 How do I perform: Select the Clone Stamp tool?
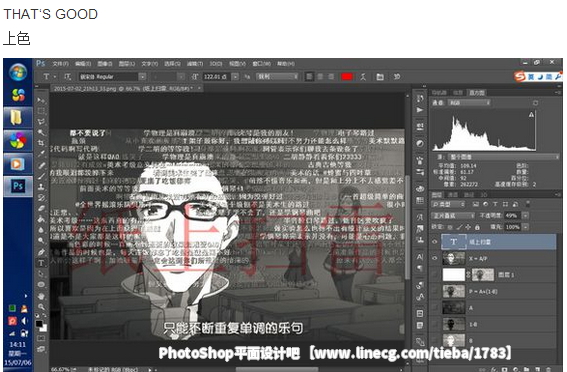[x=41, y=187]
